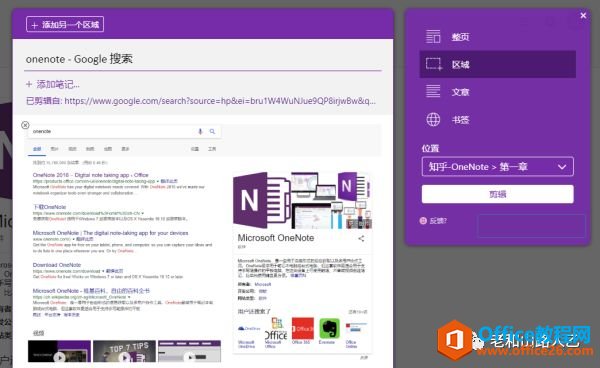Screen dimensions: 600x368
Task: Click the region selection icon
Action: (434, 64)
